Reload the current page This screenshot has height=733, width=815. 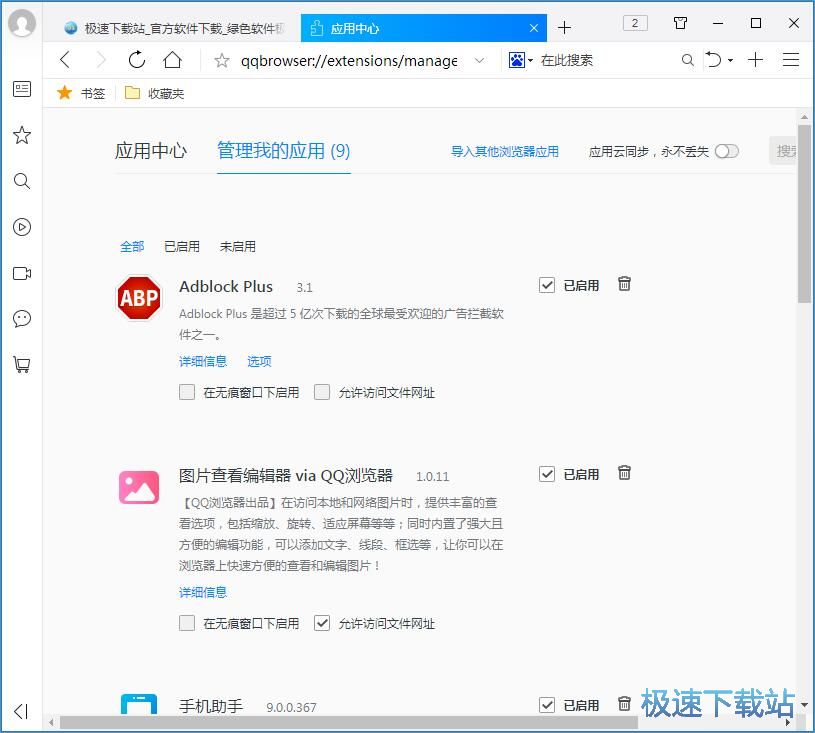[x=137, y=60]
